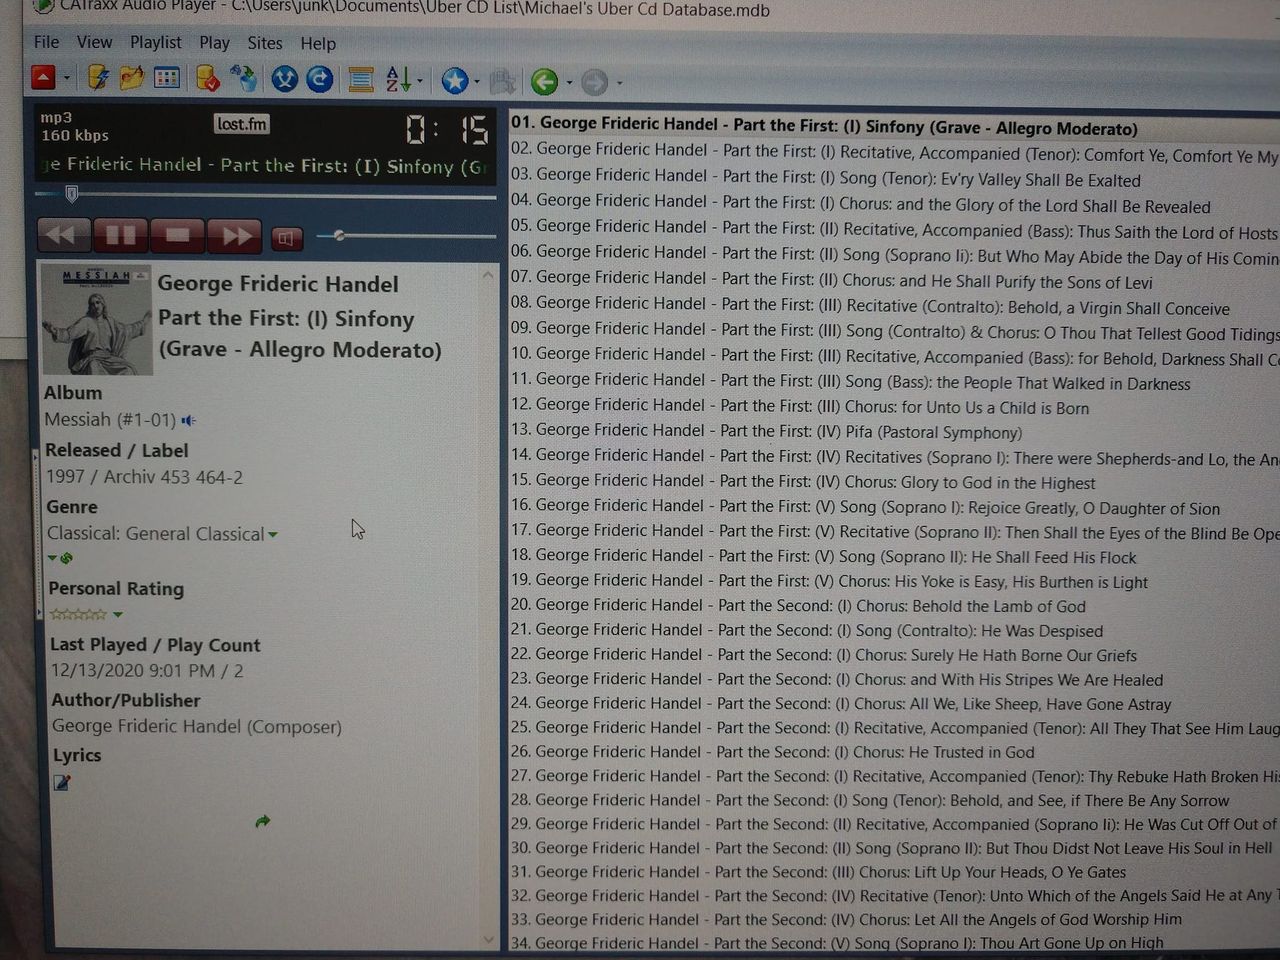Toggle the mute button beside volume slider
1280x960 pixels.
coord(285,238)
